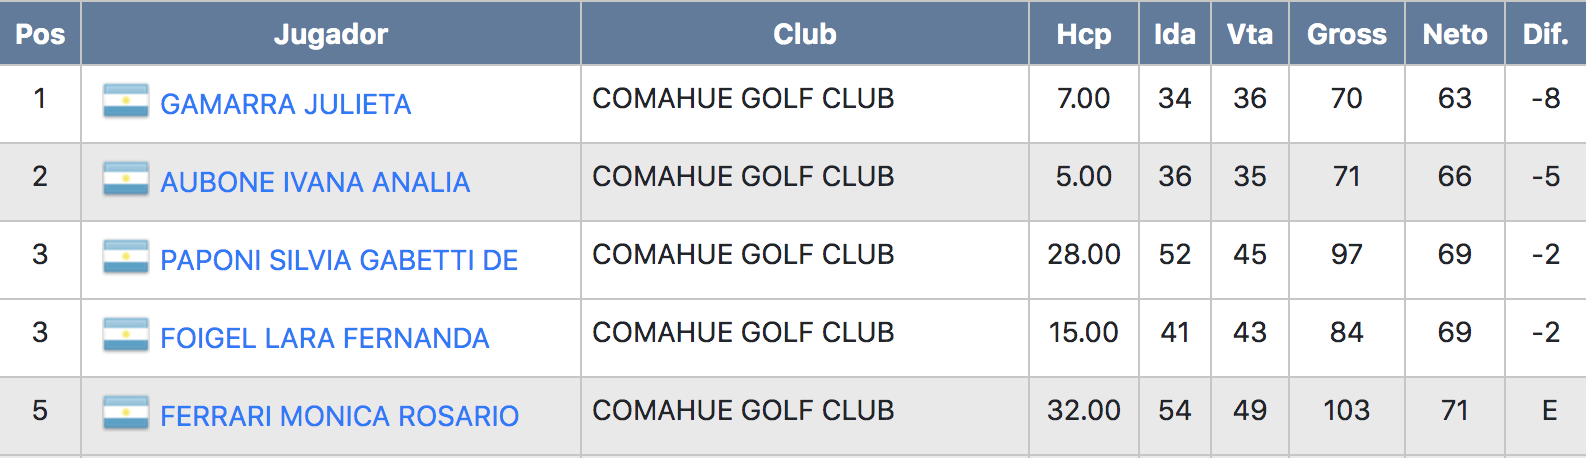This screenshot has width=1586, height=458.
Task: Open AUBONE IVANA ANALIA player link
Action: (x=315, y=182)
